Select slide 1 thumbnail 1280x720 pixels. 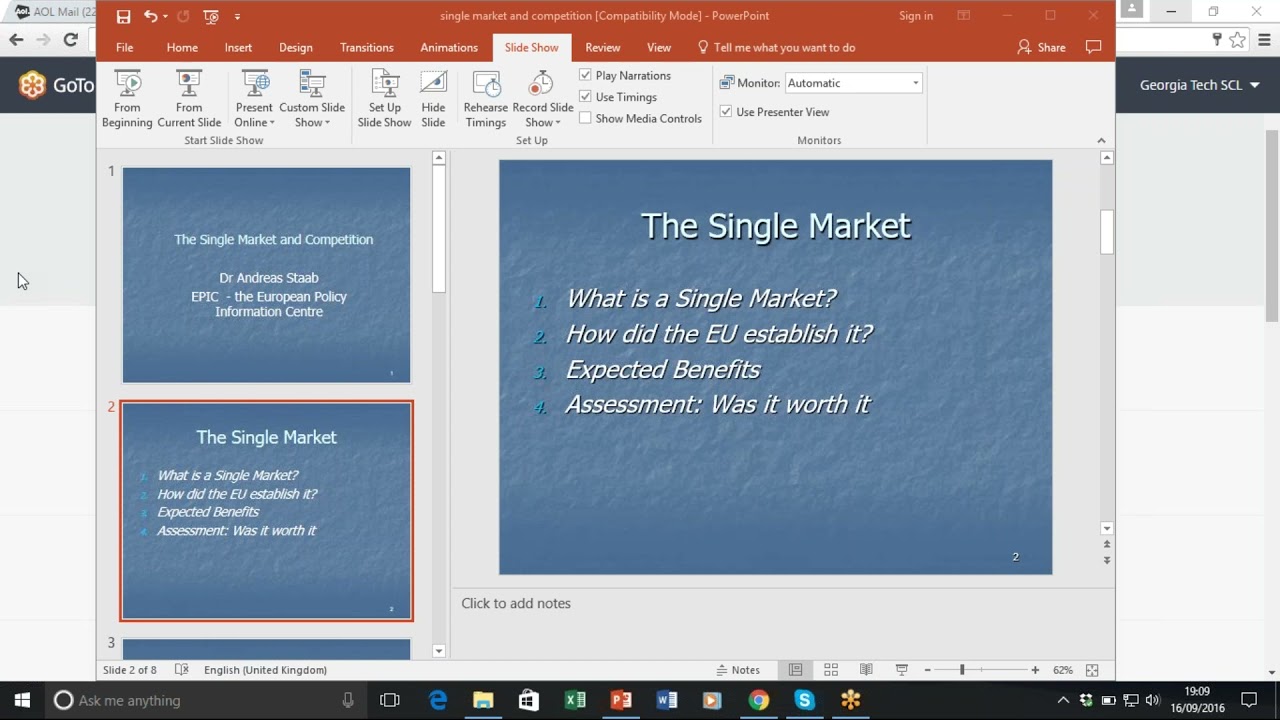pyautogui.click(x=266, y=275)
